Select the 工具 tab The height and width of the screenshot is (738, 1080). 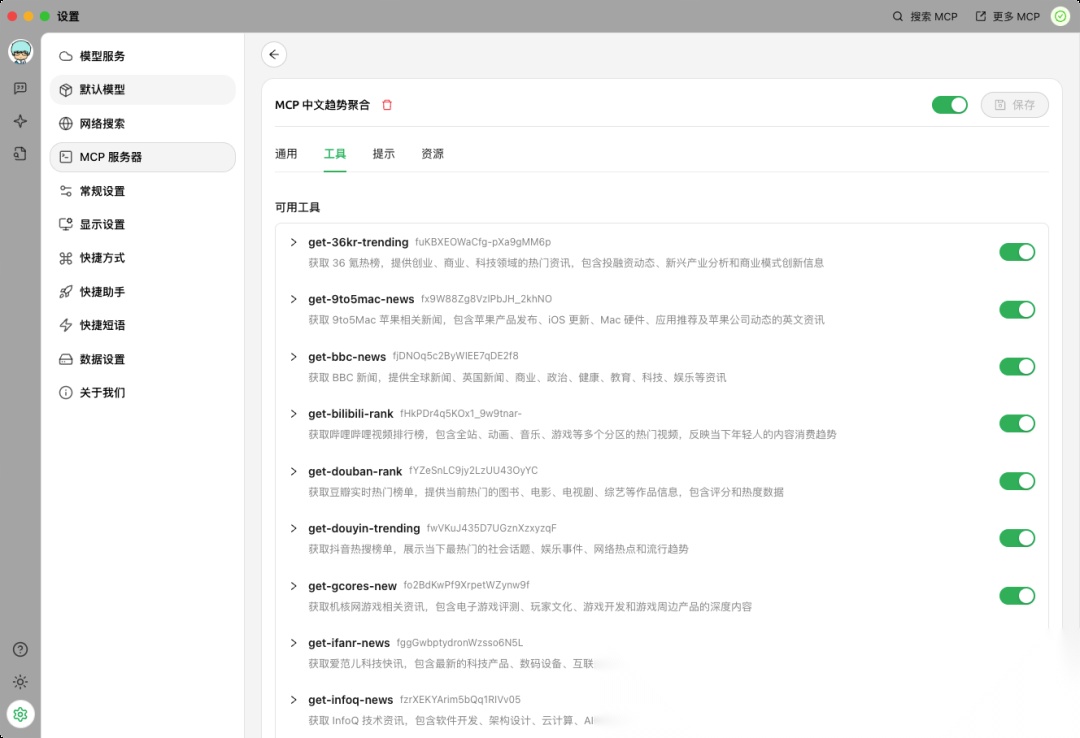tap(335, 154)
